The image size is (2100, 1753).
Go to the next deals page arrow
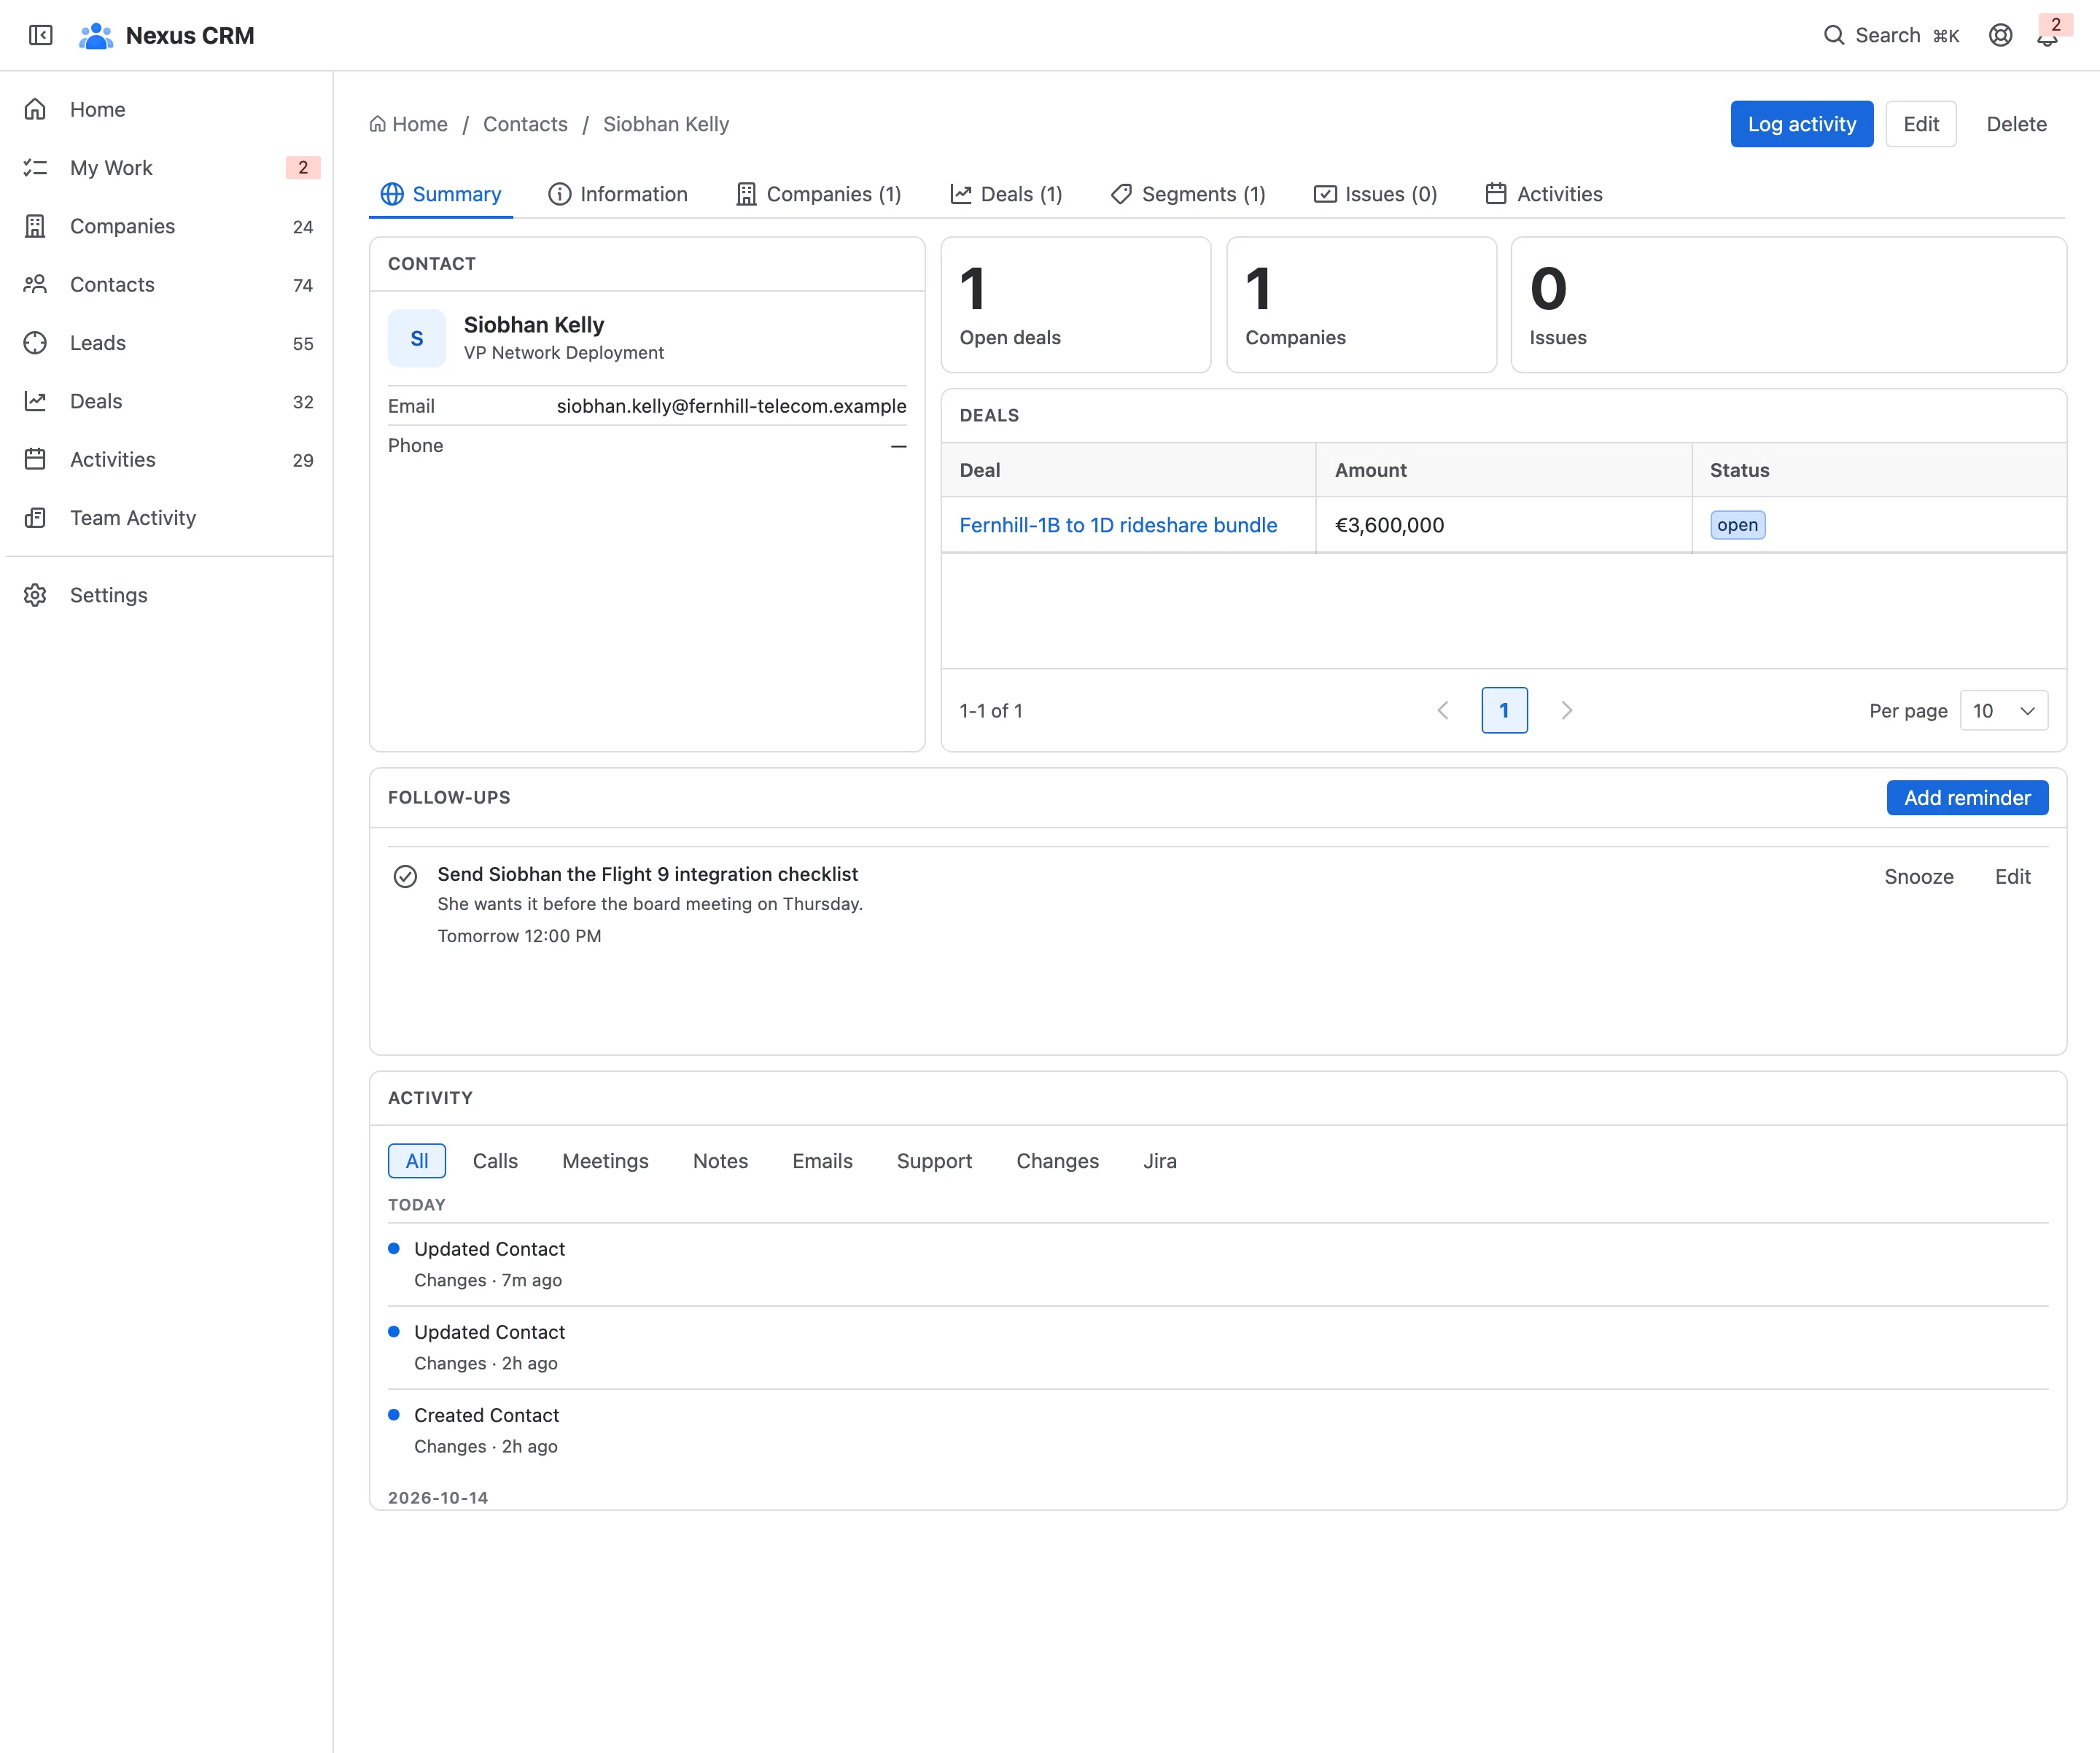coord(1566,710)
